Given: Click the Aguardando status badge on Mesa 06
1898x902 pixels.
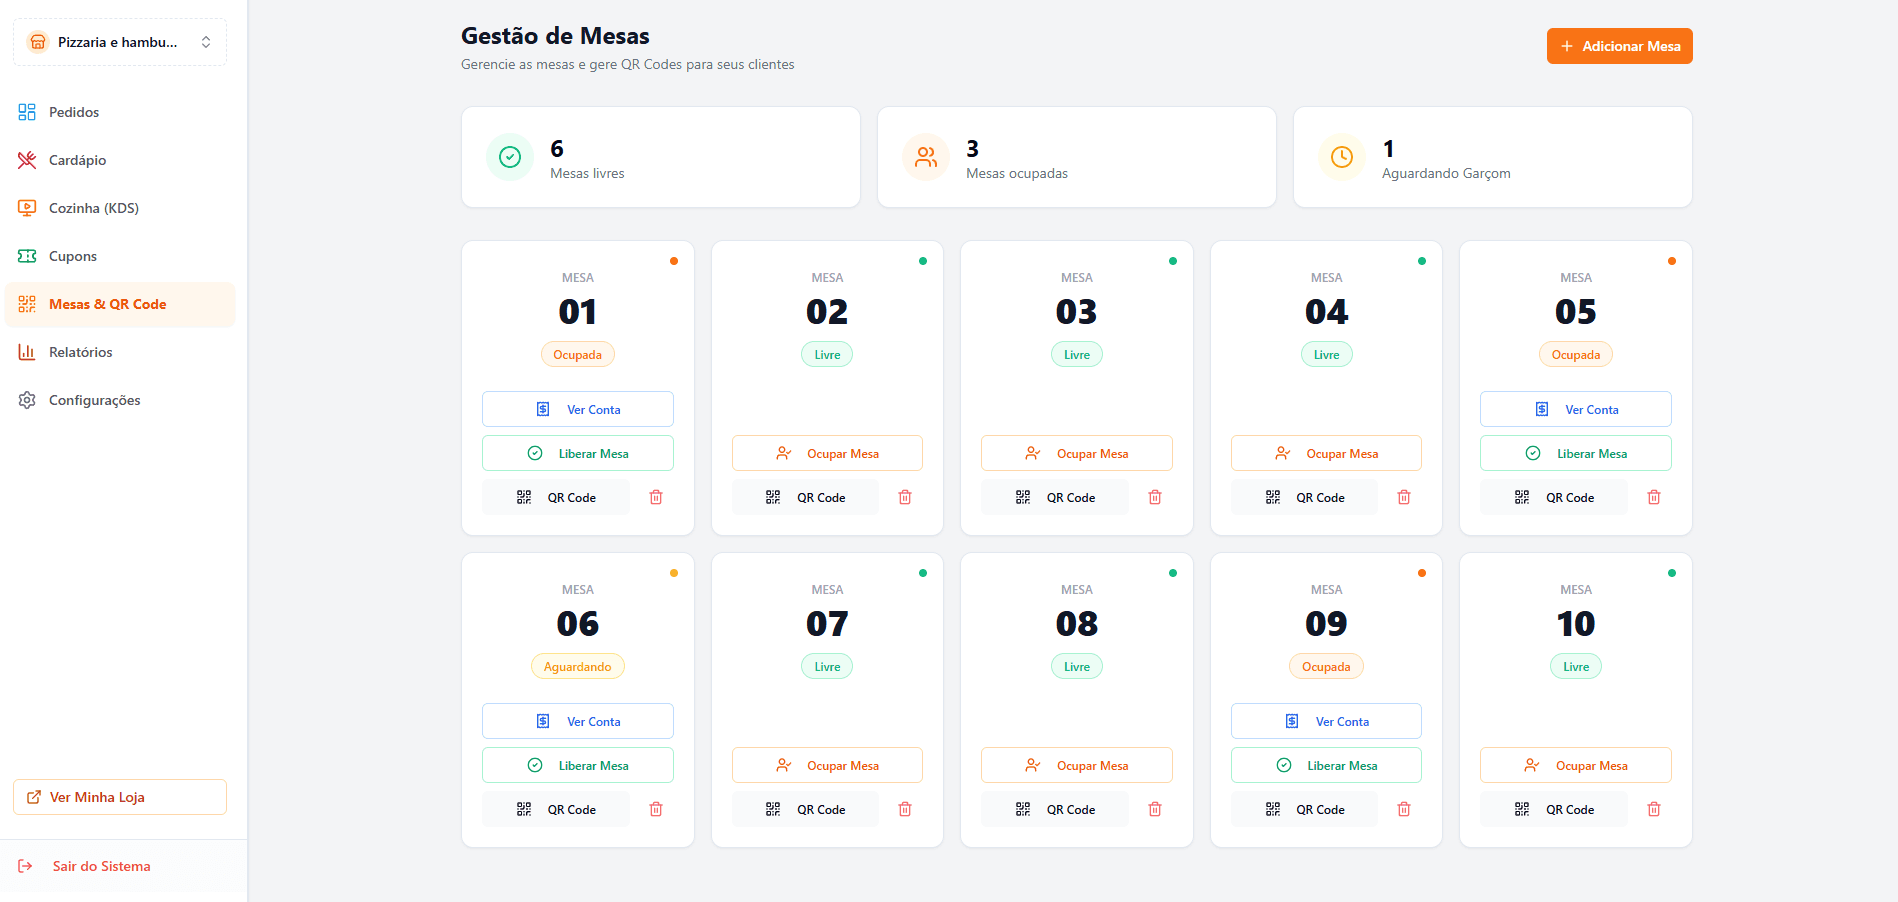Looking at the screenshot, I should pos(577,667).
